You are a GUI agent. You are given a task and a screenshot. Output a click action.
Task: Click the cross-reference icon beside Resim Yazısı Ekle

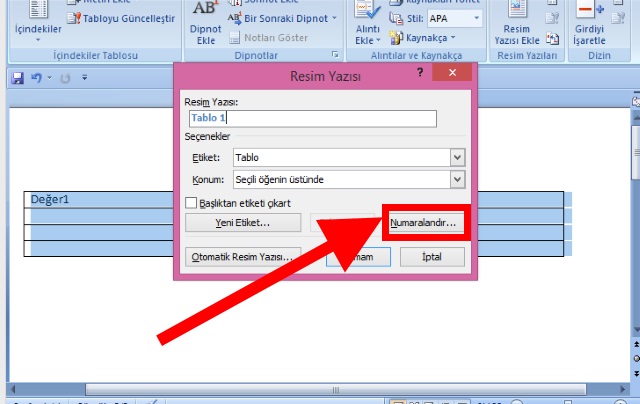tap(552, 39)
